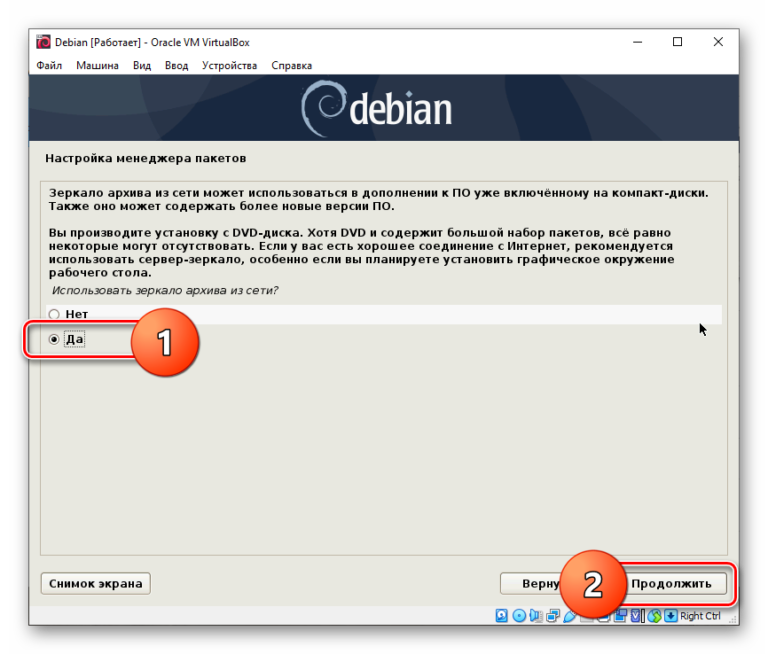Select the "Да" radio option
Image resolution: width=768 pixels, height=654 pixels.
tap(55, 339)
